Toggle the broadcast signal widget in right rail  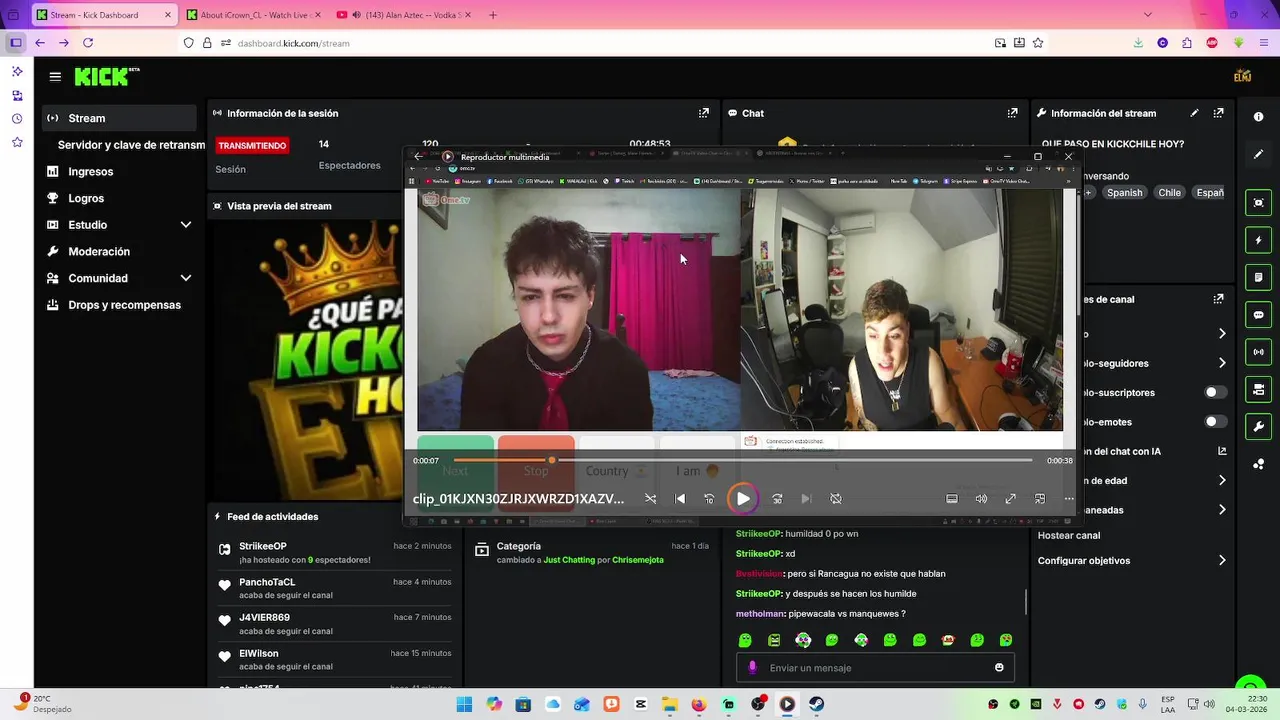click(x=1258, y=352)
